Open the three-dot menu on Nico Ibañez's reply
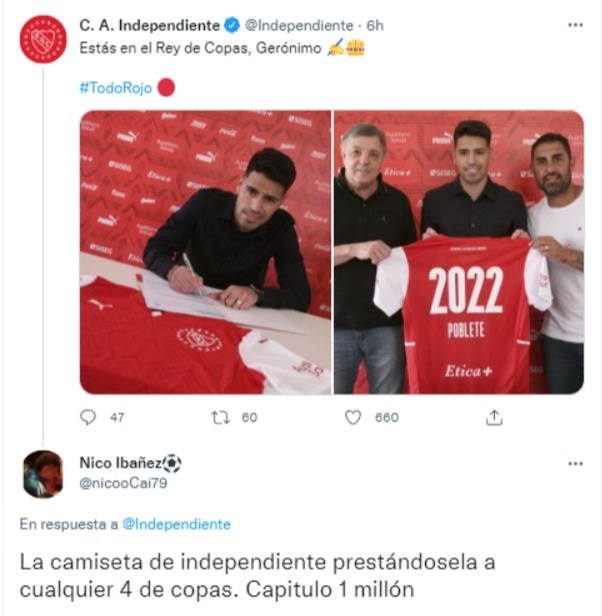This screenshot has height=616, width=602. click(x=575, y=464)
